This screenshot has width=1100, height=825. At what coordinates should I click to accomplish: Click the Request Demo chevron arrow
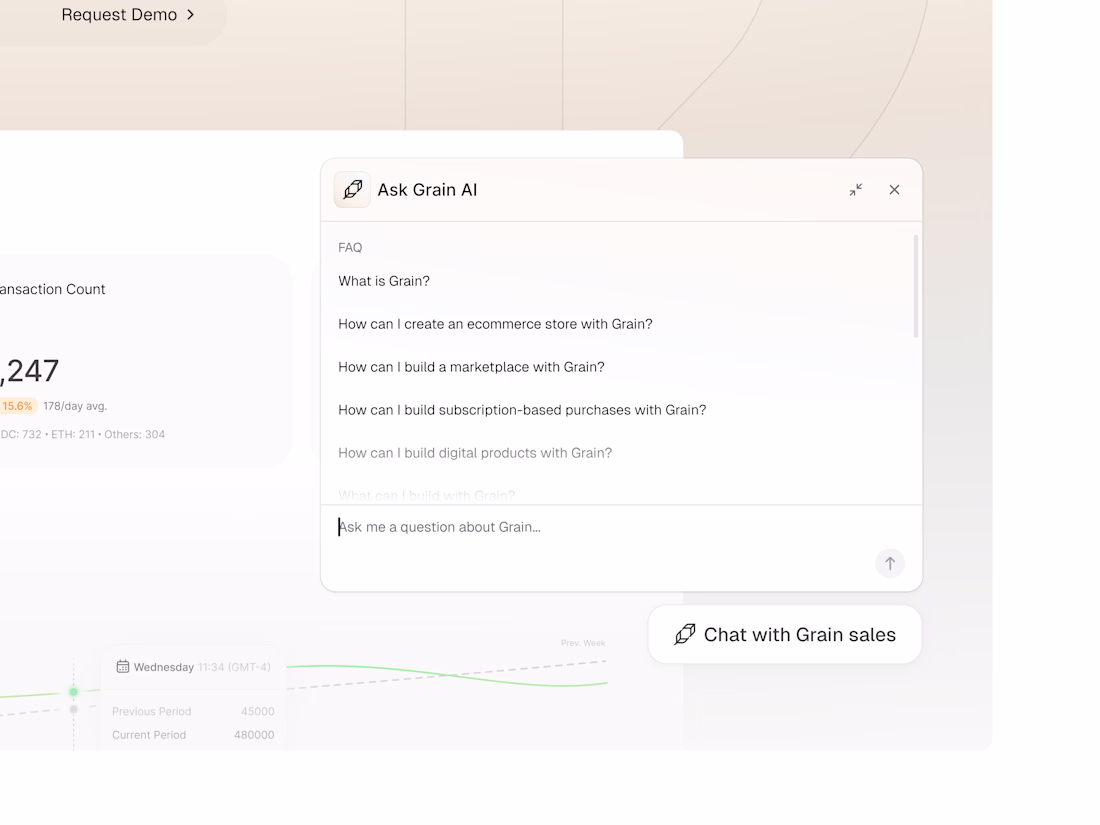tap(190, 15)
